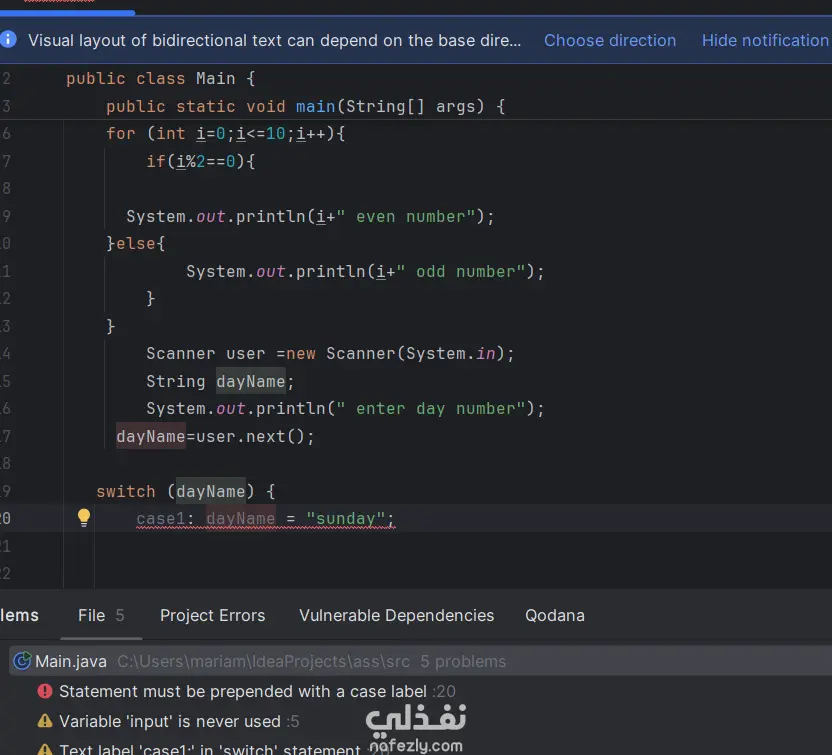
Task: Click warning icon beside Text label 'case1:' problem
Action: click(x=45, y=748)
